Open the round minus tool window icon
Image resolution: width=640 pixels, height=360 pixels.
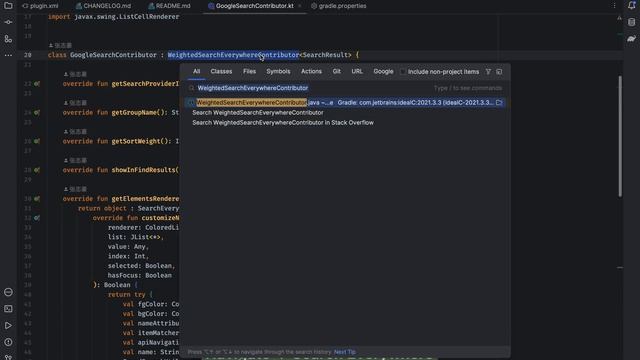pos(8,292)
